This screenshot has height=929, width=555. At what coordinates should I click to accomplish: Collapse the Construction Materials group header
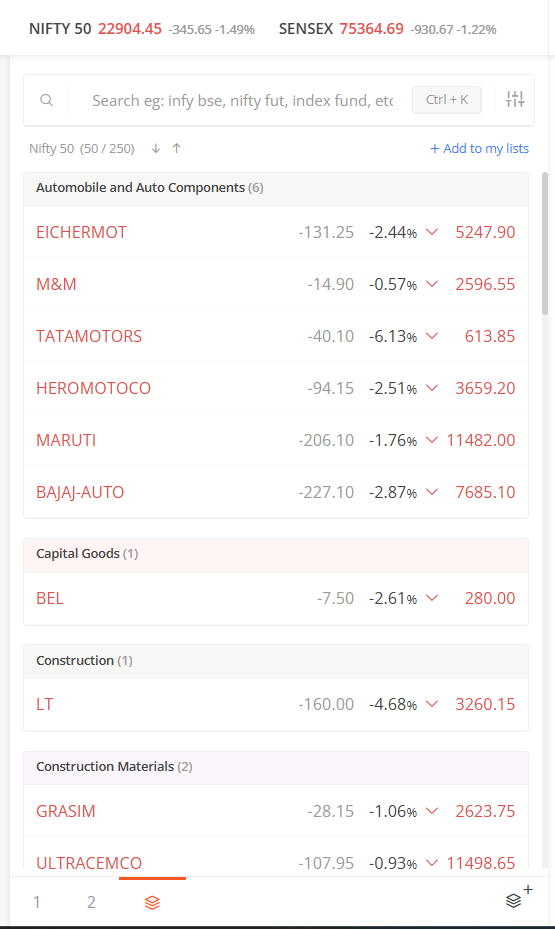tap(276, 768)
